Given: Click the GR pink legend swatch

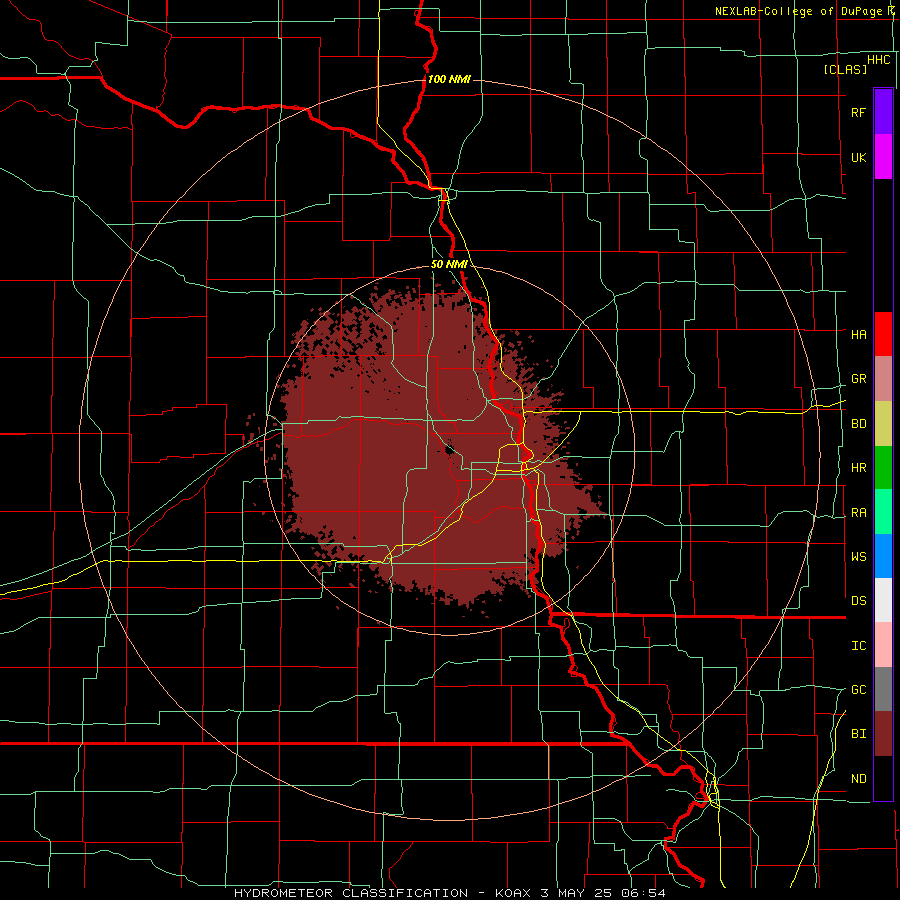Looking at the screenshot, I should click(883, 379).
